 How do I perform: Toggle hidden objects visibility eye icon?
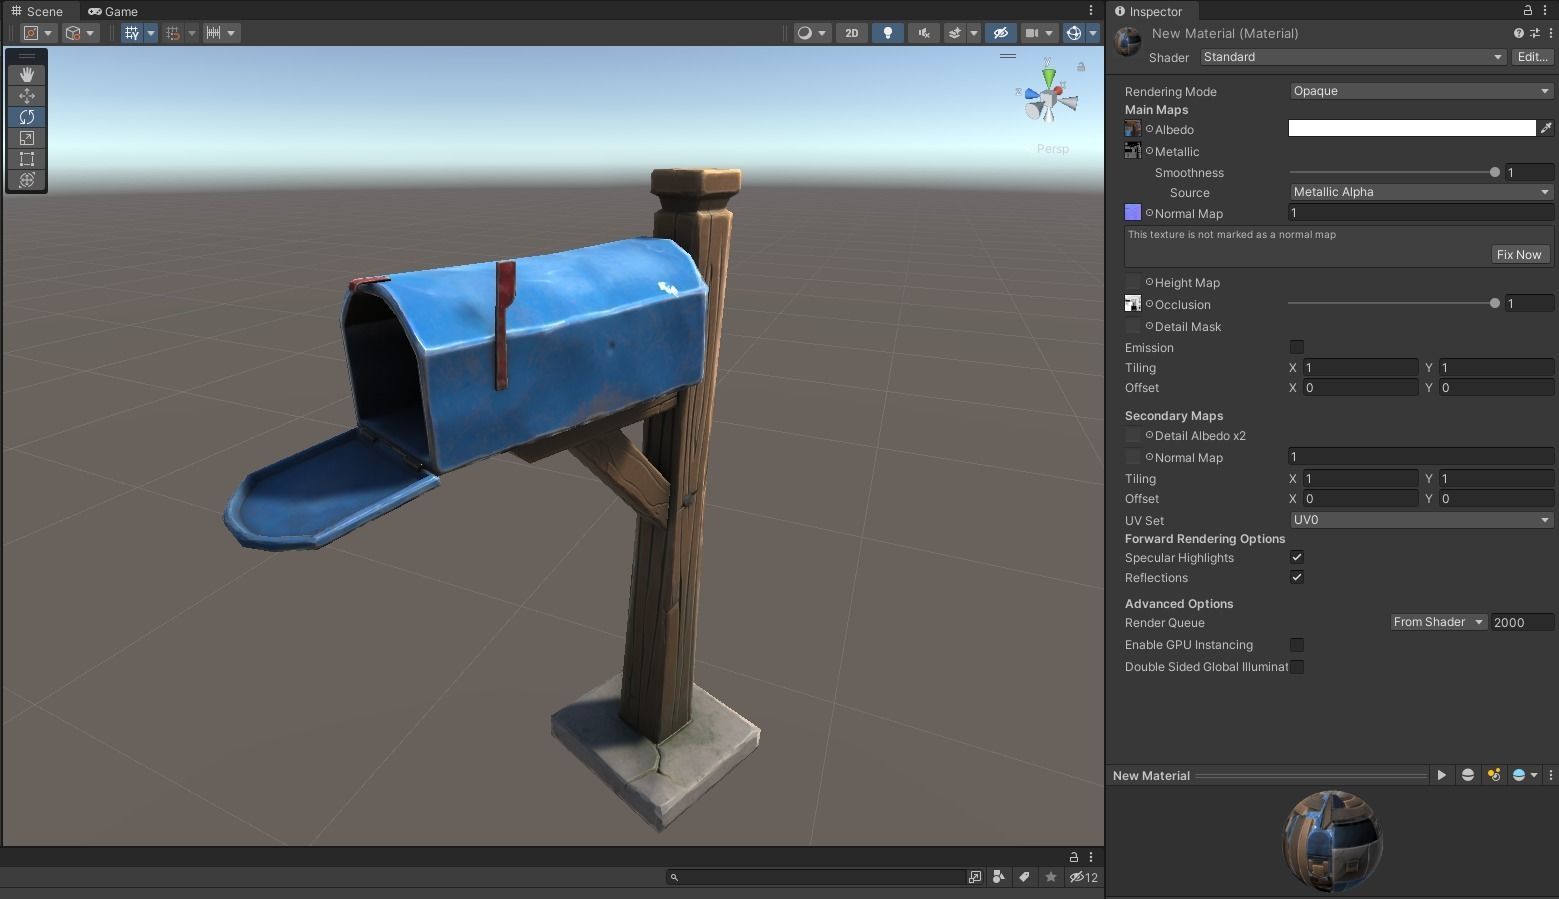(x=1000, y=33)
